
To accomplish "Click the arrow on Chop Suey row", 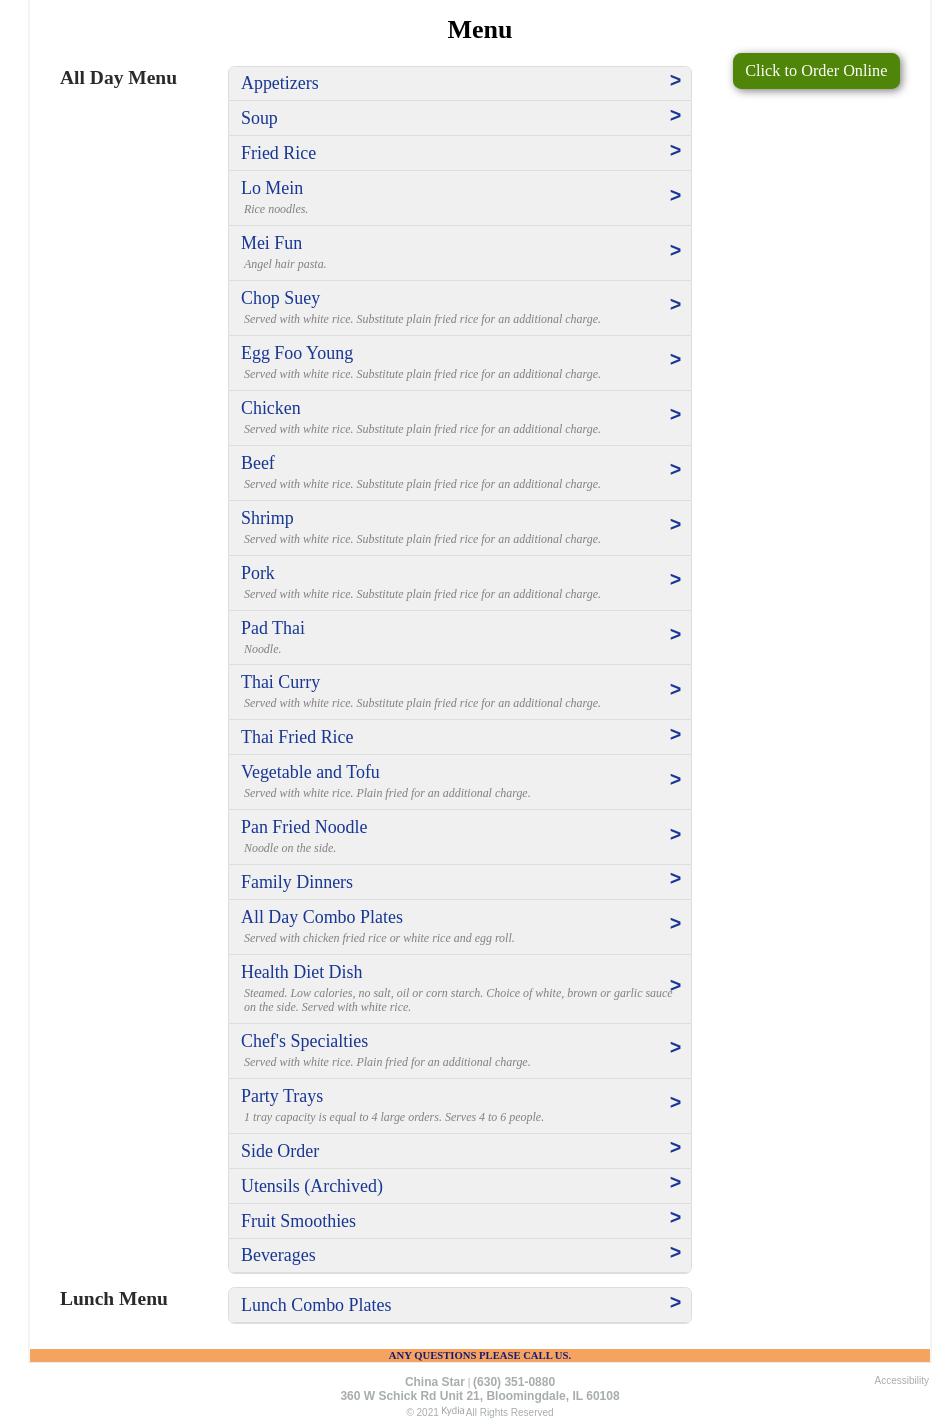I will click(x=674, y=305).
